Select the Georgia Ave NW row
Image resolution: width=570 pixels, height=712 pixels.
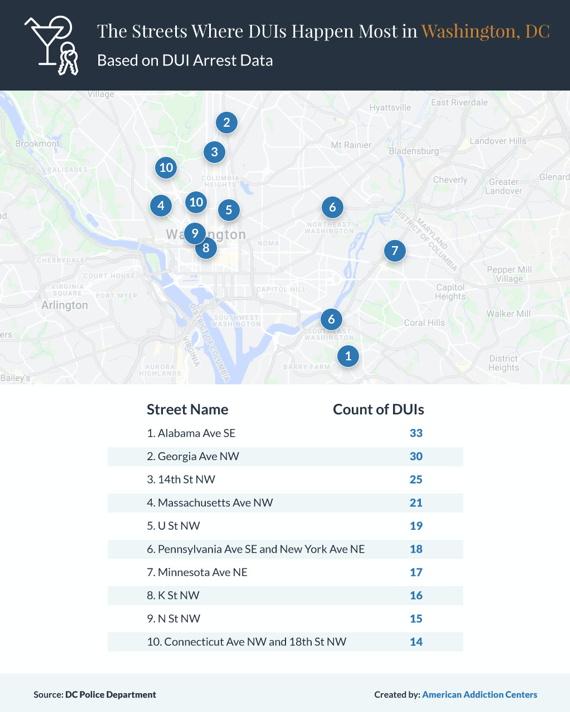click(x=285, y=456)
